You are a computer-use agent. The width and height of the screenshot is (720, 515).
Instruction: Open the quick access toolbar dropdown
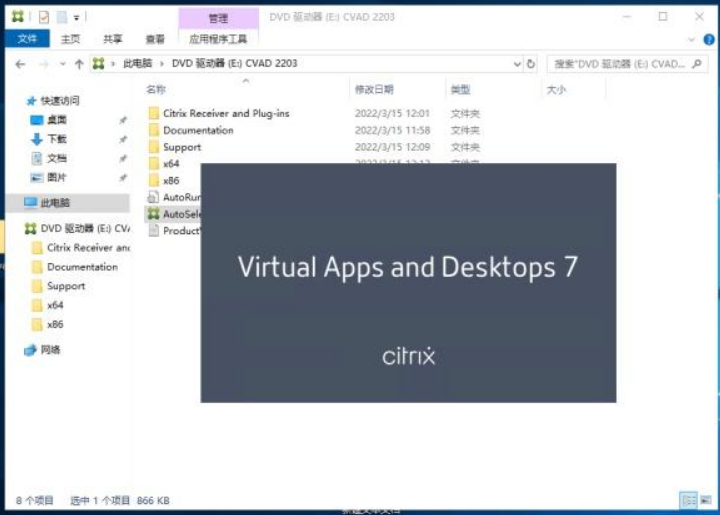click(x=76, y=18)
